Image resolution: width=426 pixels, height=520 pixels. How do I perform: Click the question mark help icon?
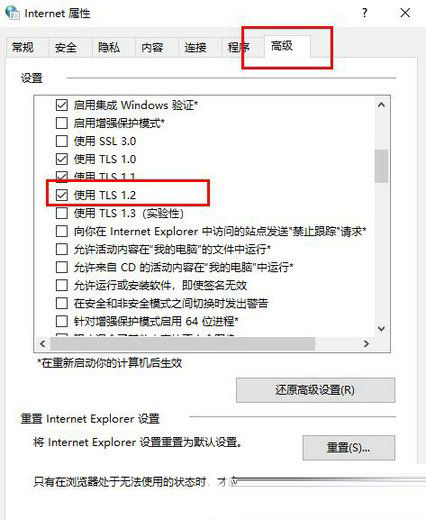[x=365, y=13]
